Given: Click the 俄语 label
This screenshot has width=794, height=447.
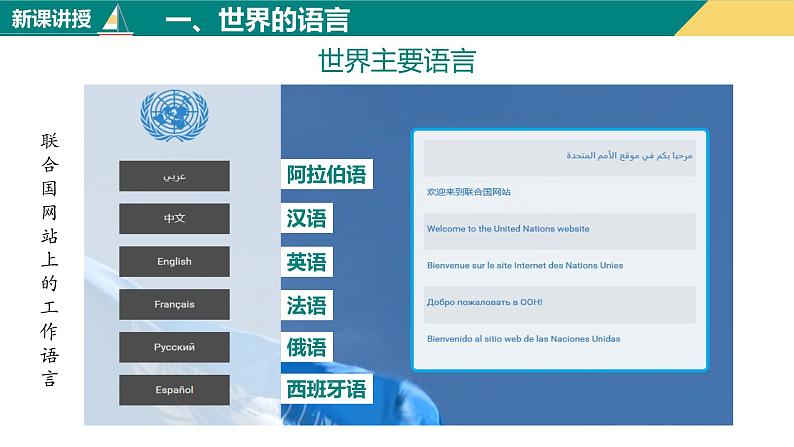Looking at the screenshot, I should pyautogui.click(x=306, y=347).
